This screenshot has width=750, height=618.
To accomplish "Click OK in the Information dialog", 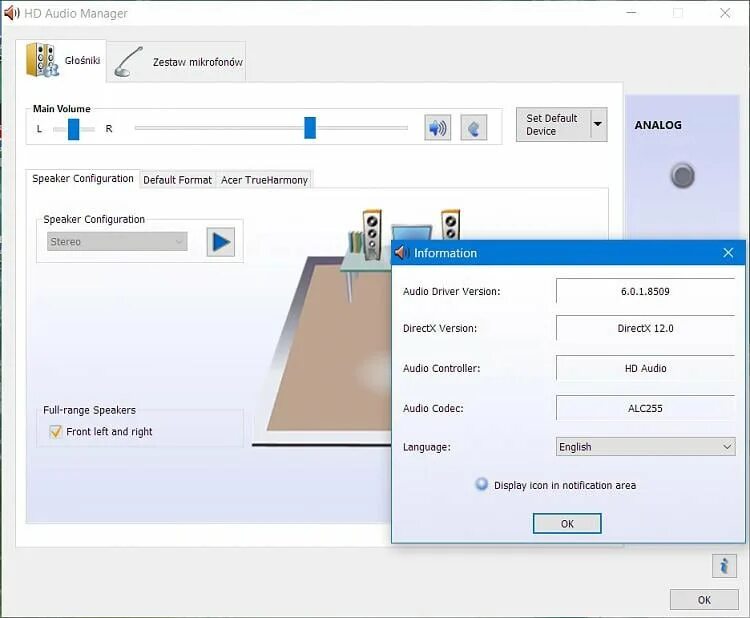I will (567, 524).
